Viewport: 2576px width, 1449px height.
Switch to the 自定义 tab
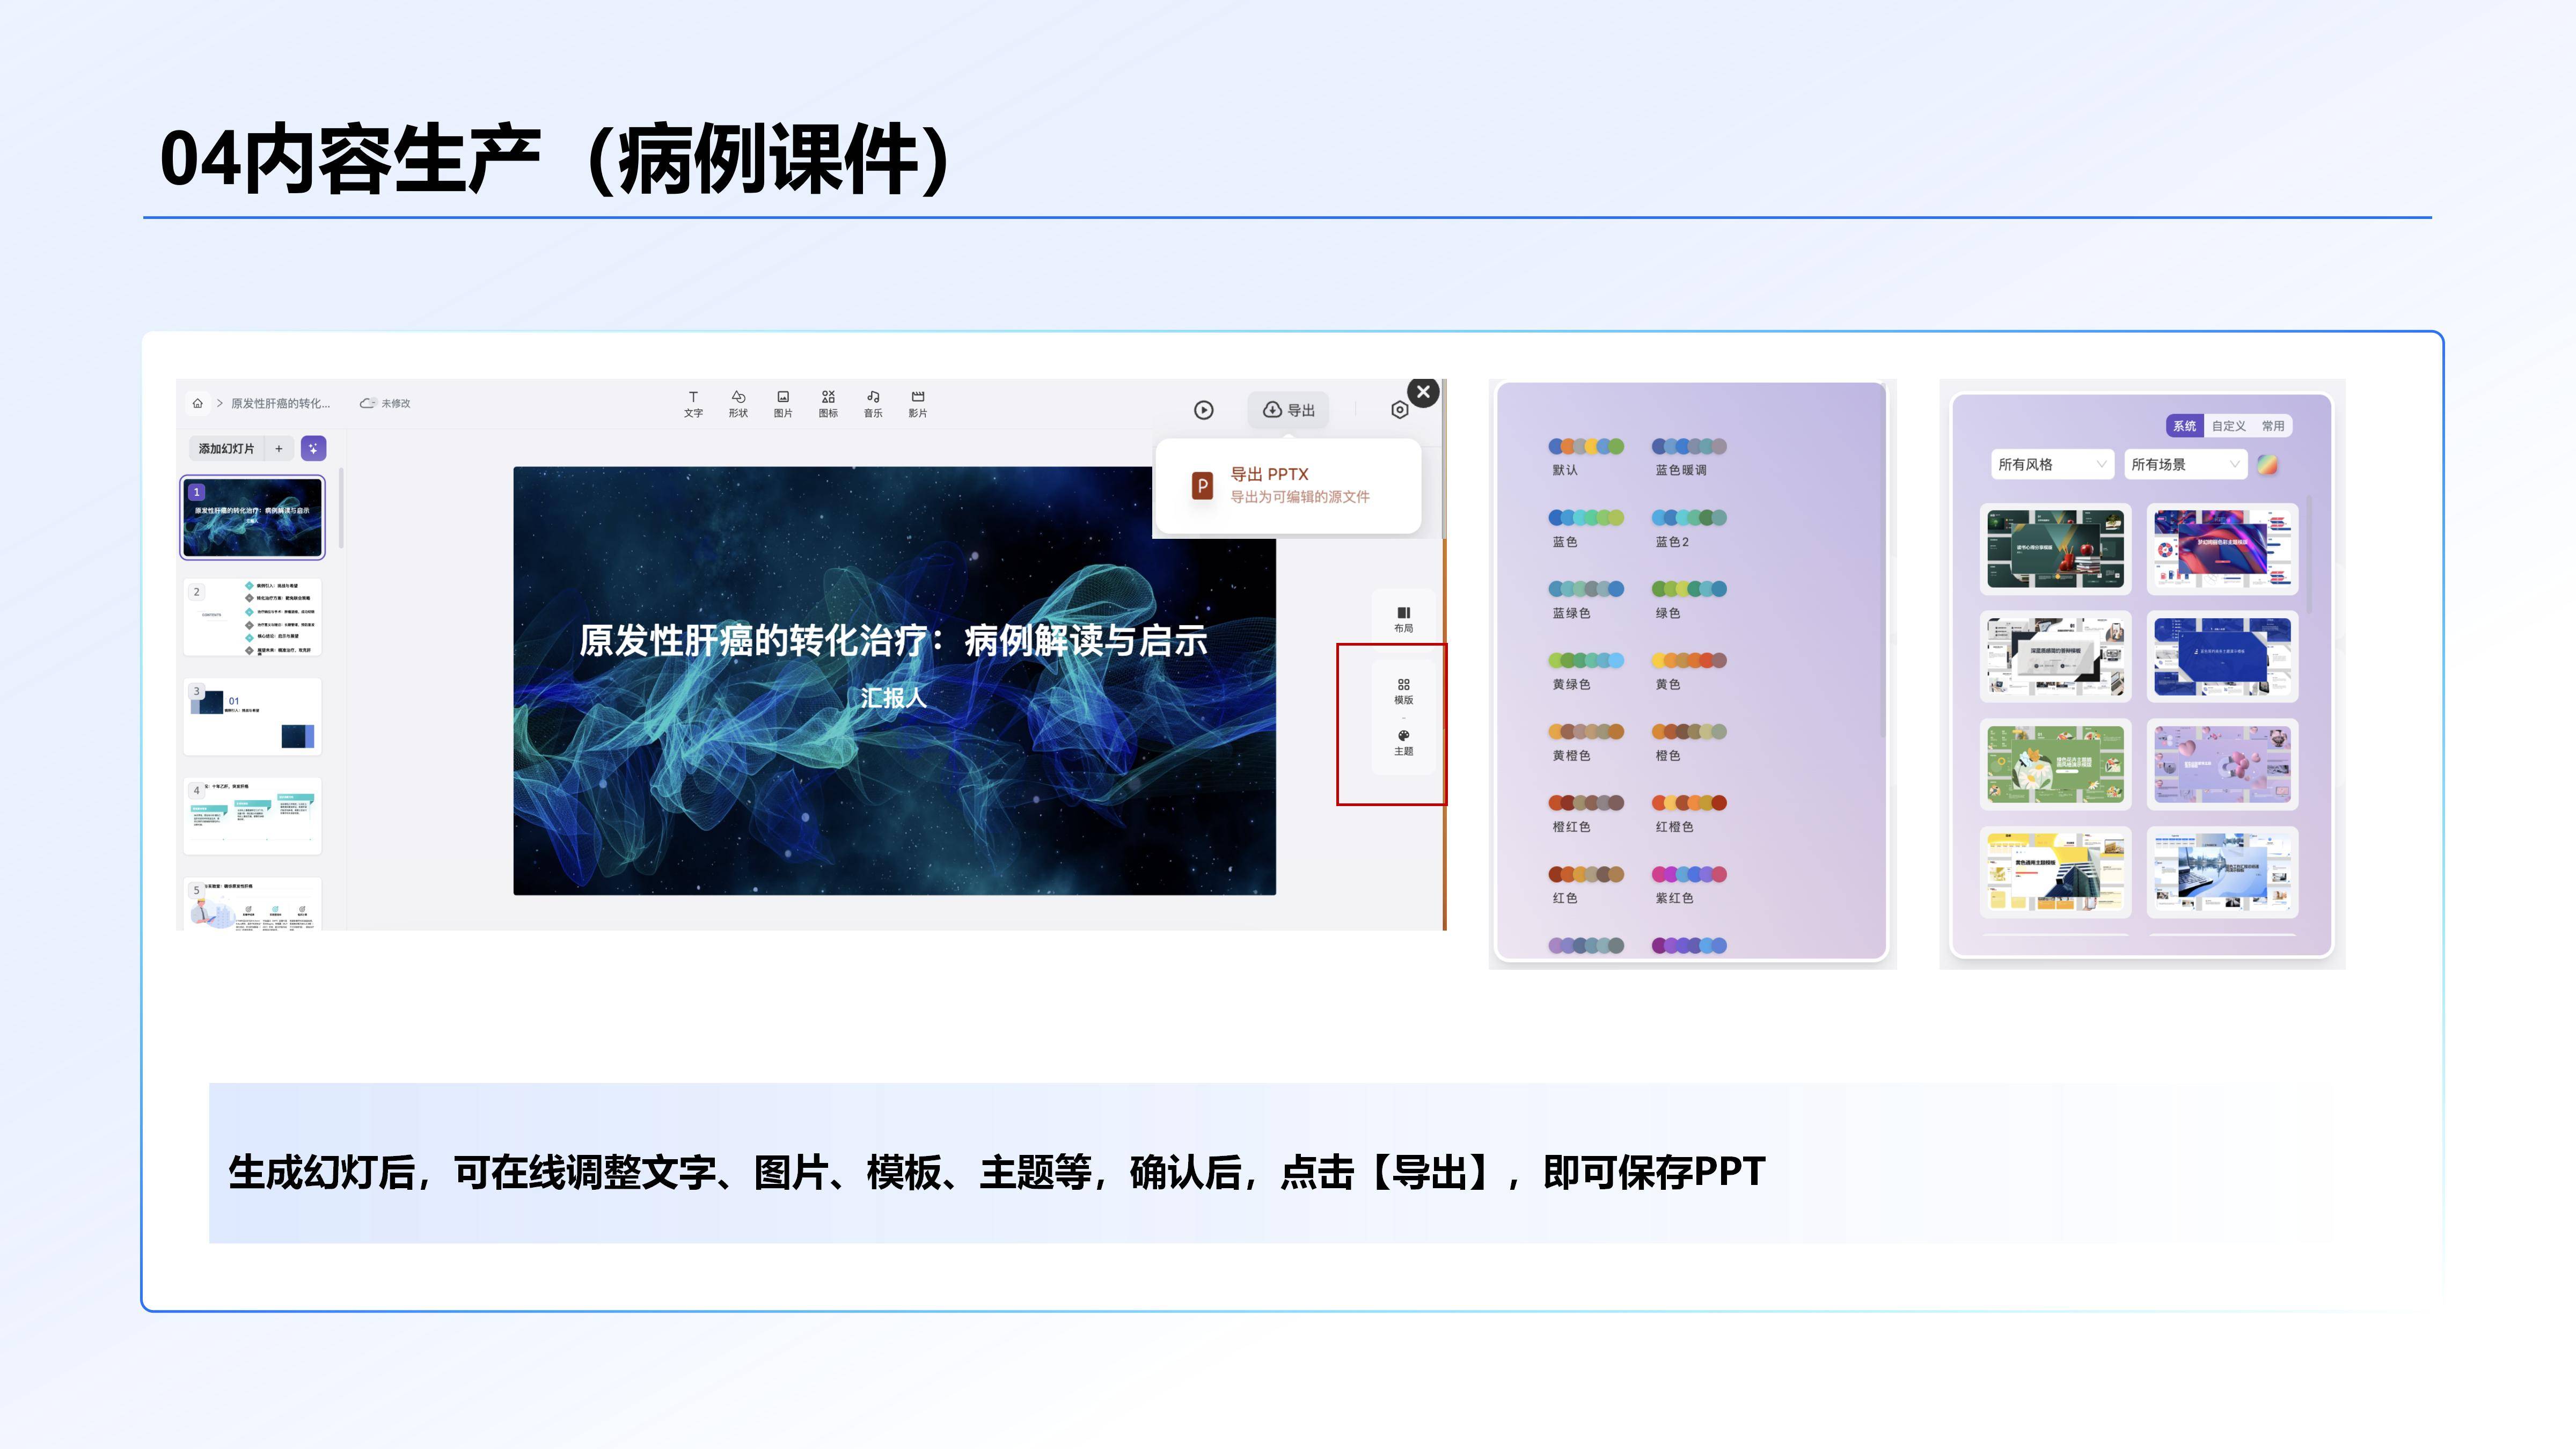click(2228, 426)
